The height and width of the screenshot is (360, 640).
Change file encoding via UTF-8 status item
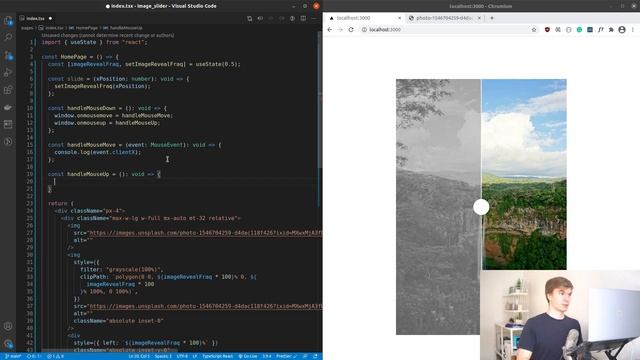click(182, 356)
